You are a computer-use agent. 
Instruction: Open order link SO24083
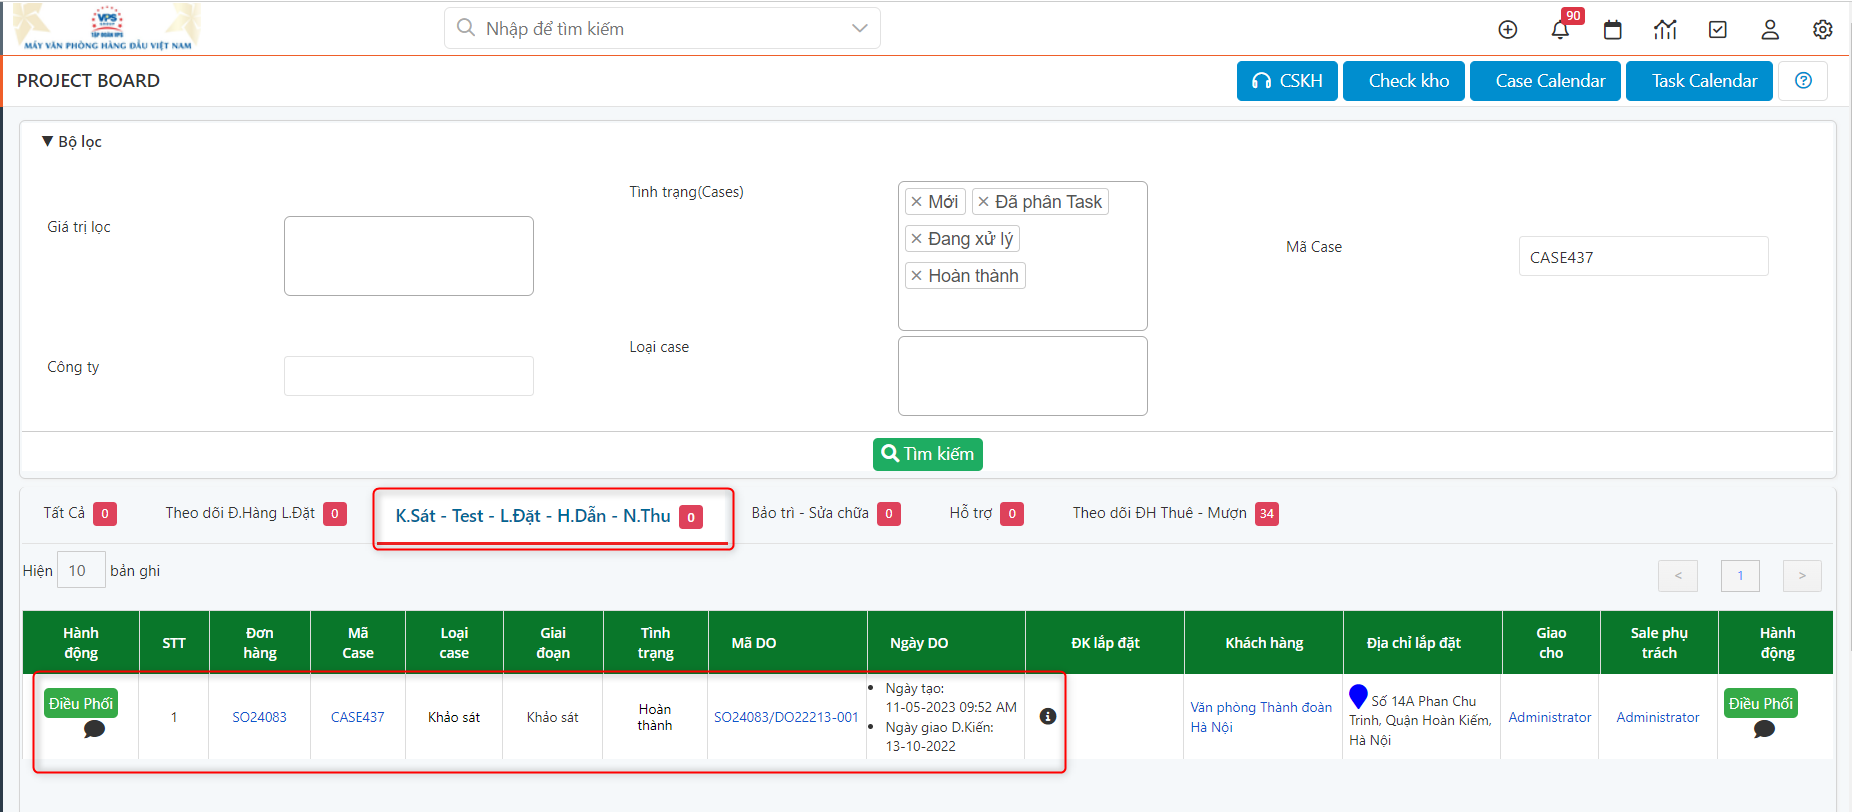259,717
